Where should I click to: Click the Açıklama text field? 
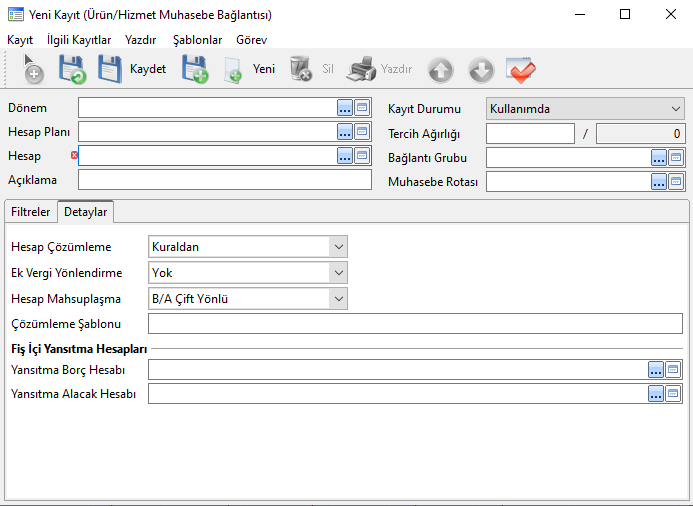click(x=224, y=180)
